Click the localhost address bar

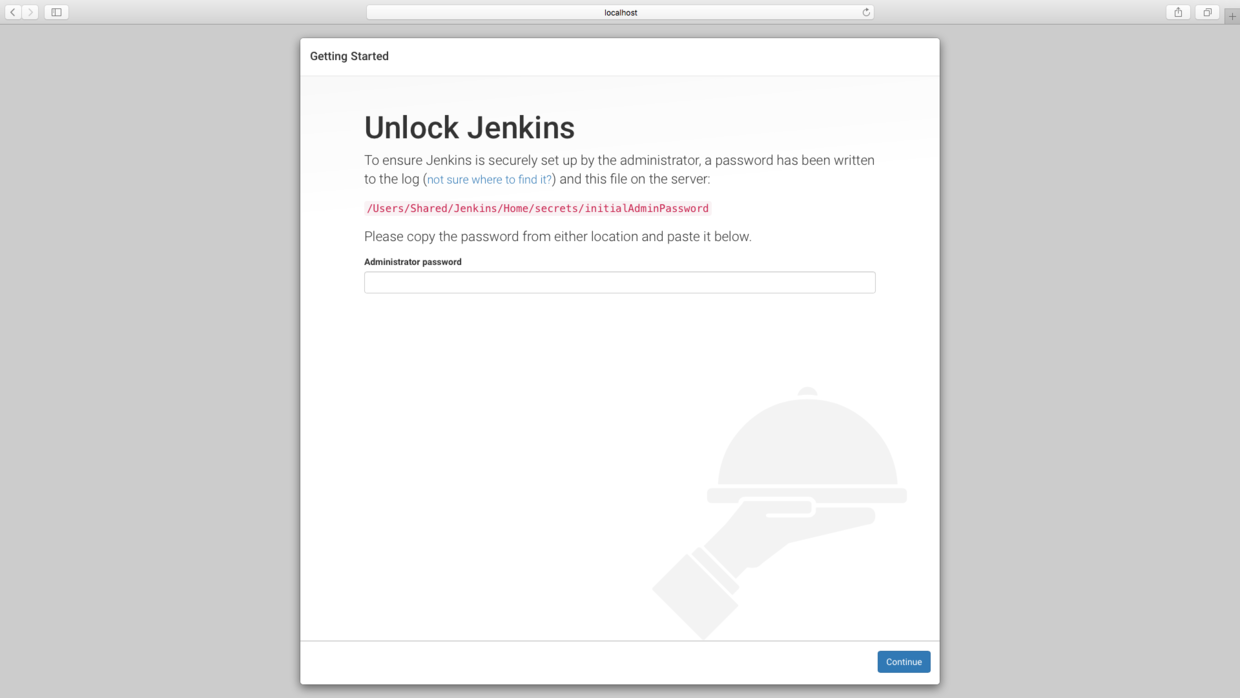(620, 11)
